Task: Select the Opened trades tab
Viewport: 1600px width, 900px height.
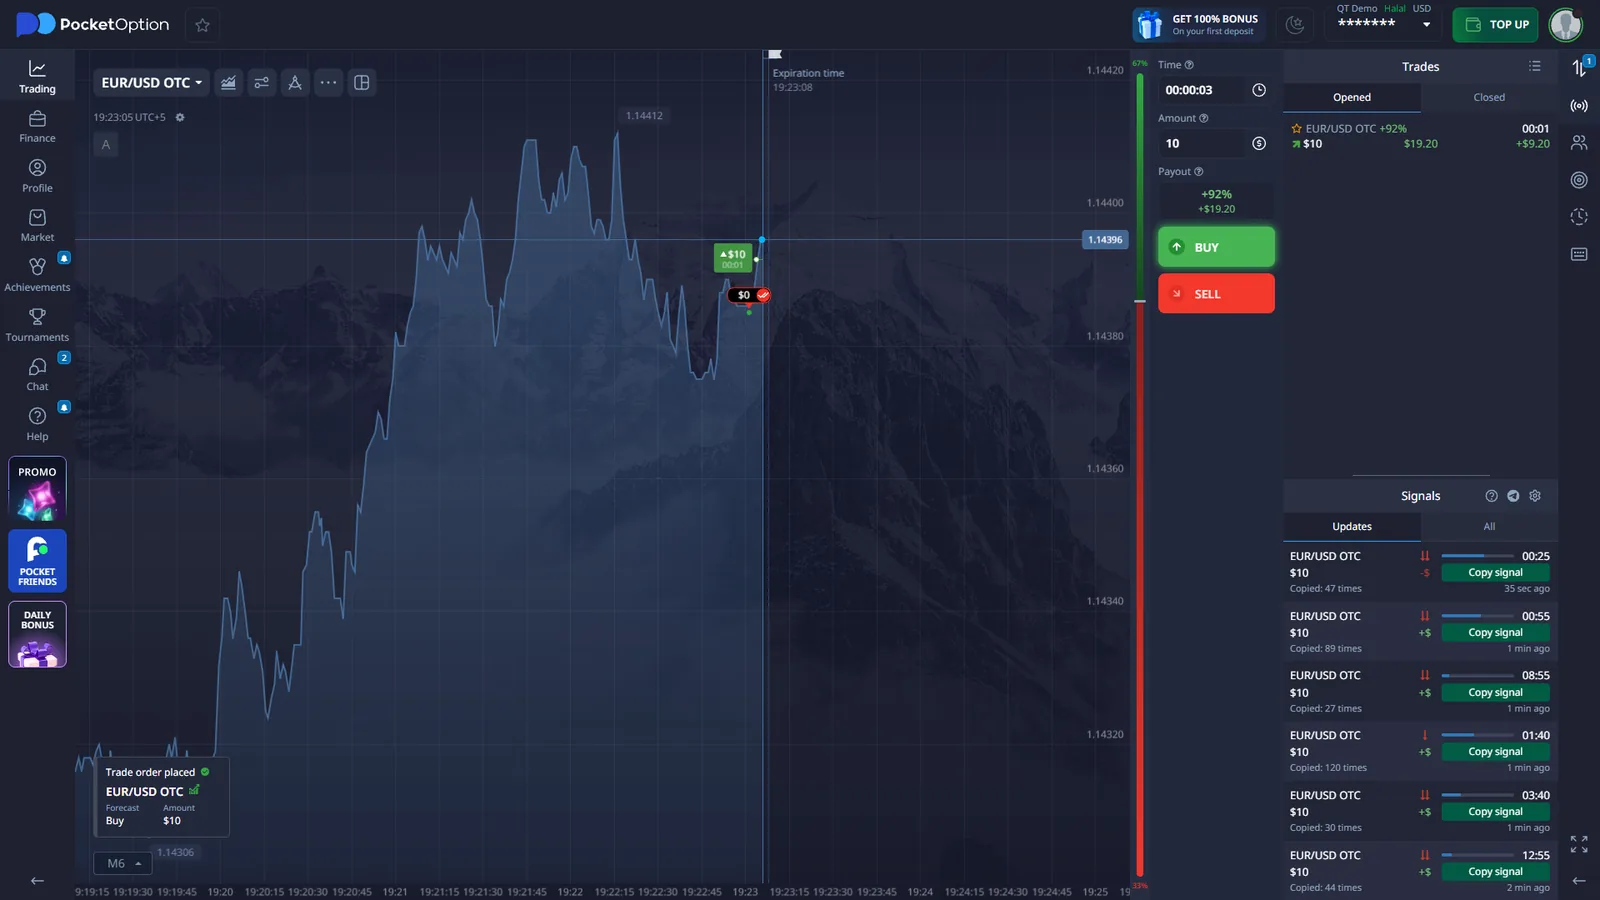Action: click(1352, 98)
